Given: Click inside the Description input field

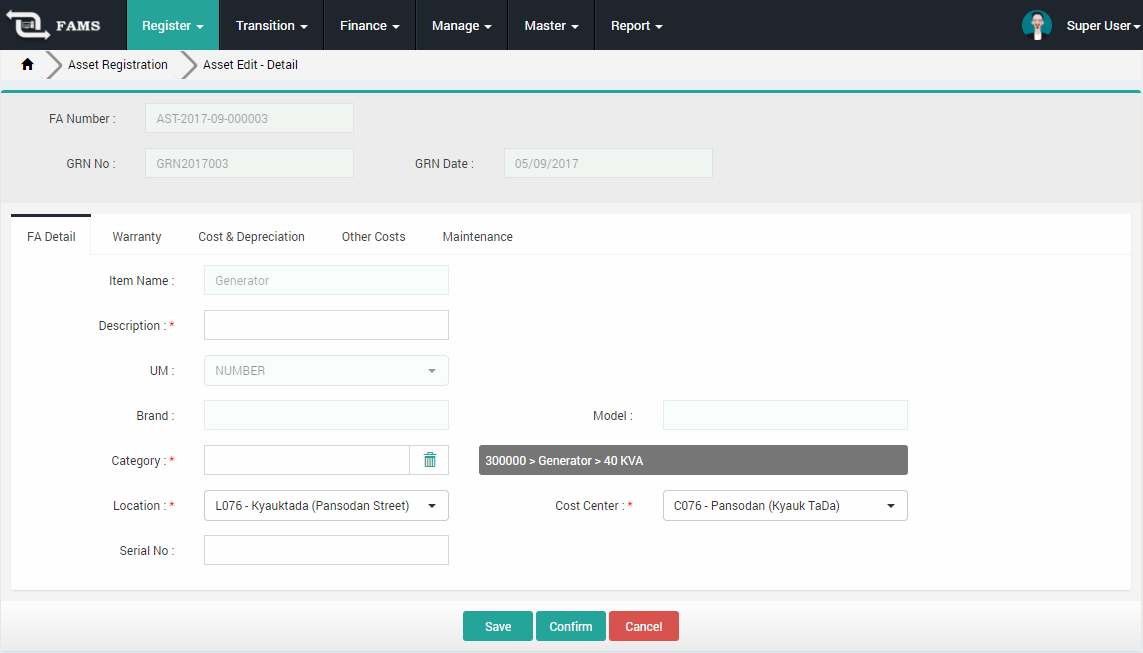Looking at the screenshot, I should click(x=325, y=324).
